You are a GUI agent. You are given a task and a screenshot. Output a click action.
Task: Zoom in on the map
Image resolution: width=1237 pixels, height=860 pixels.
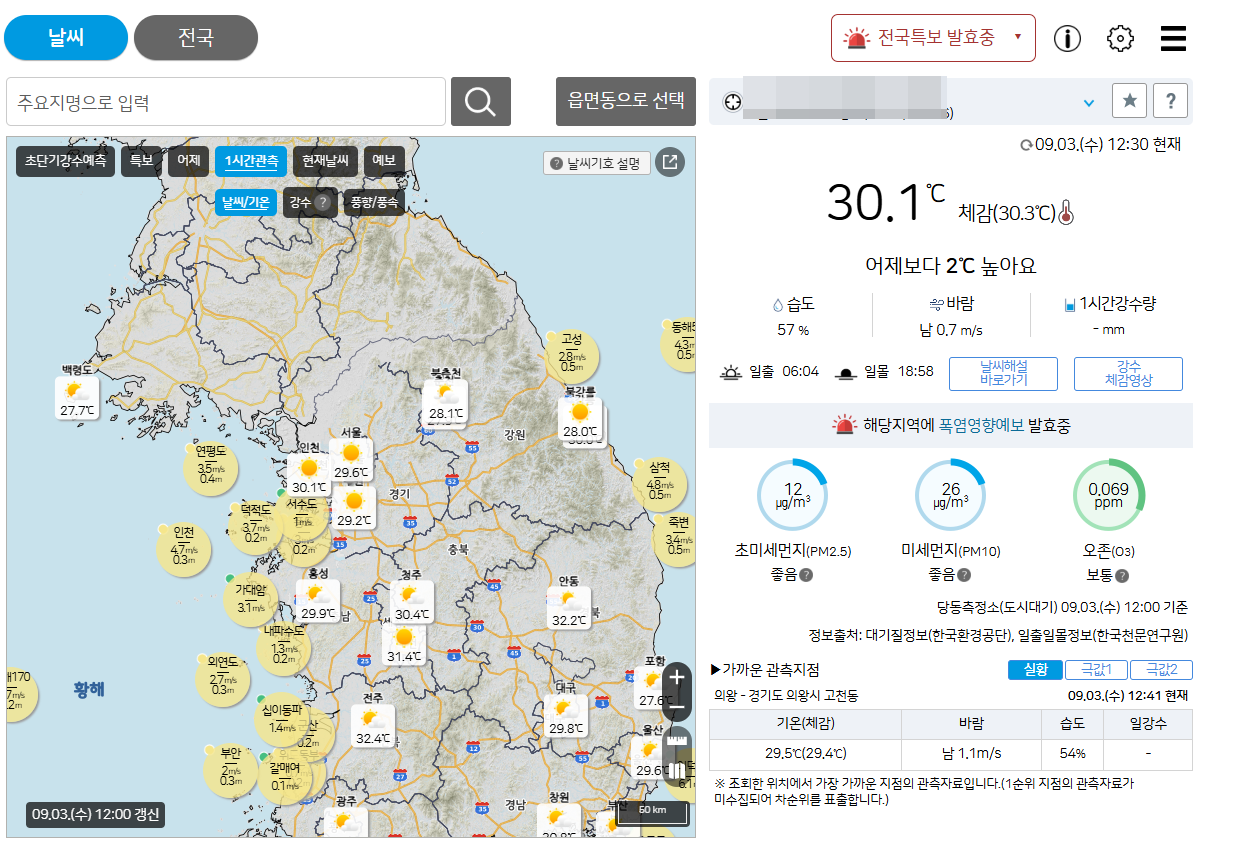[677, 677]
